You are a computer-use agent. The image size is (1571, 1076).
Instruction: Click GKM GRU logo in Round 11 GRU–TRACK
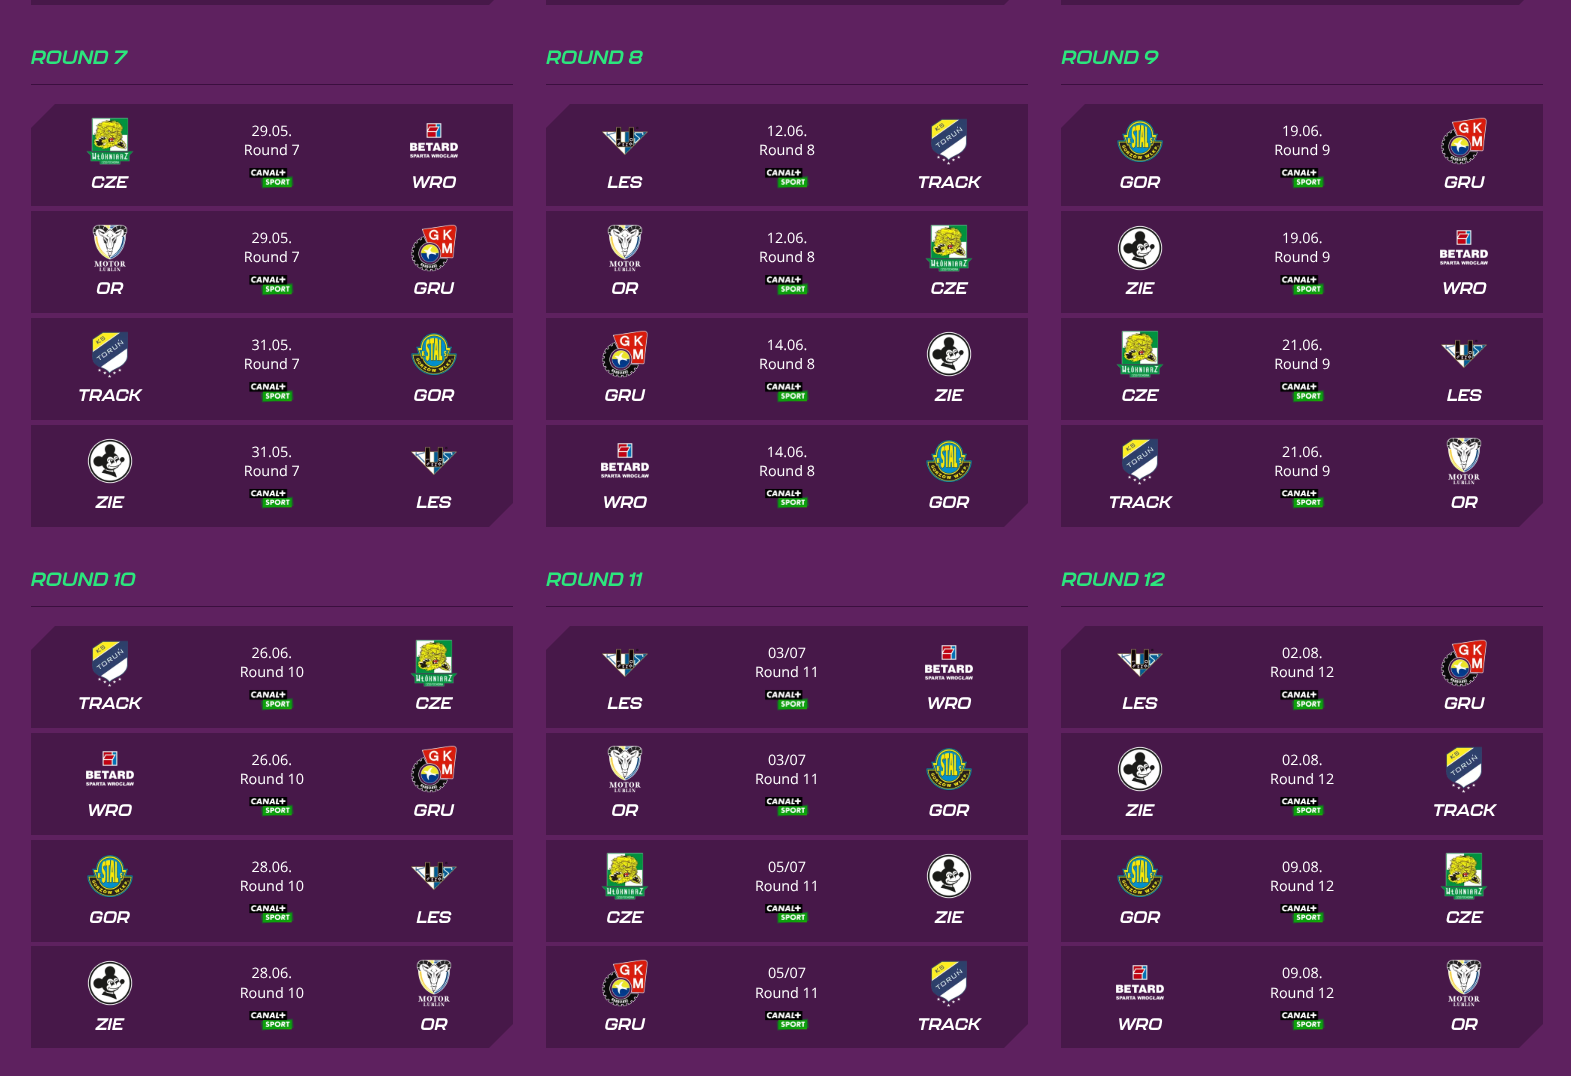[625, 983]
